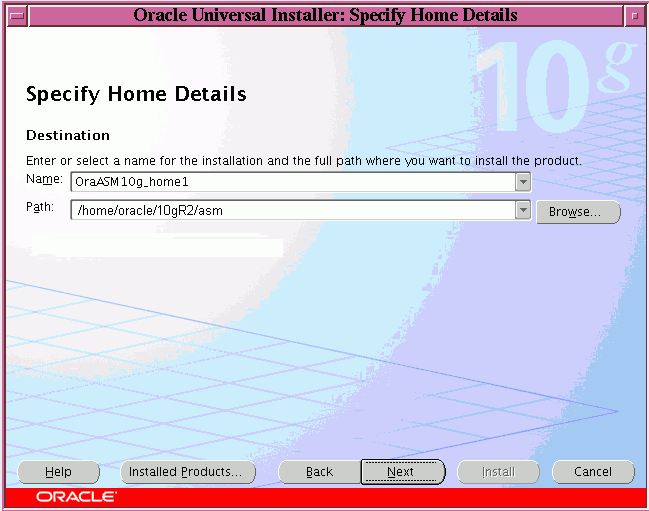This screenshot has height=511, width=649.
Task: Go Back to the previous step
Action: click(319, 472)
